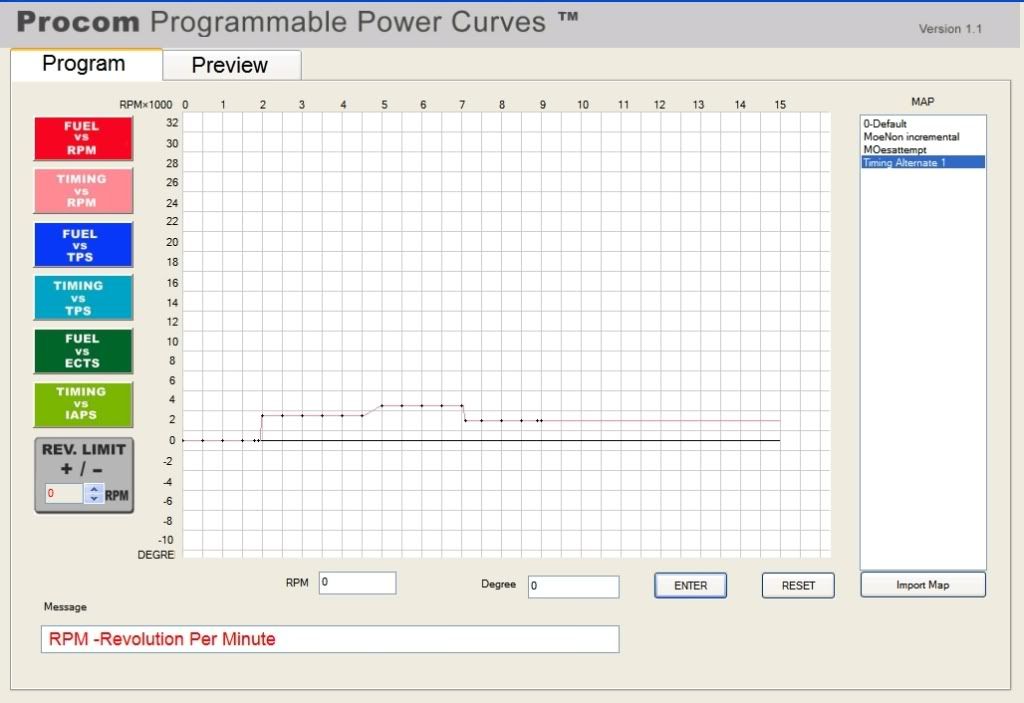Open the blue FUEL vs TPS curve

click(x=83, y=245)
